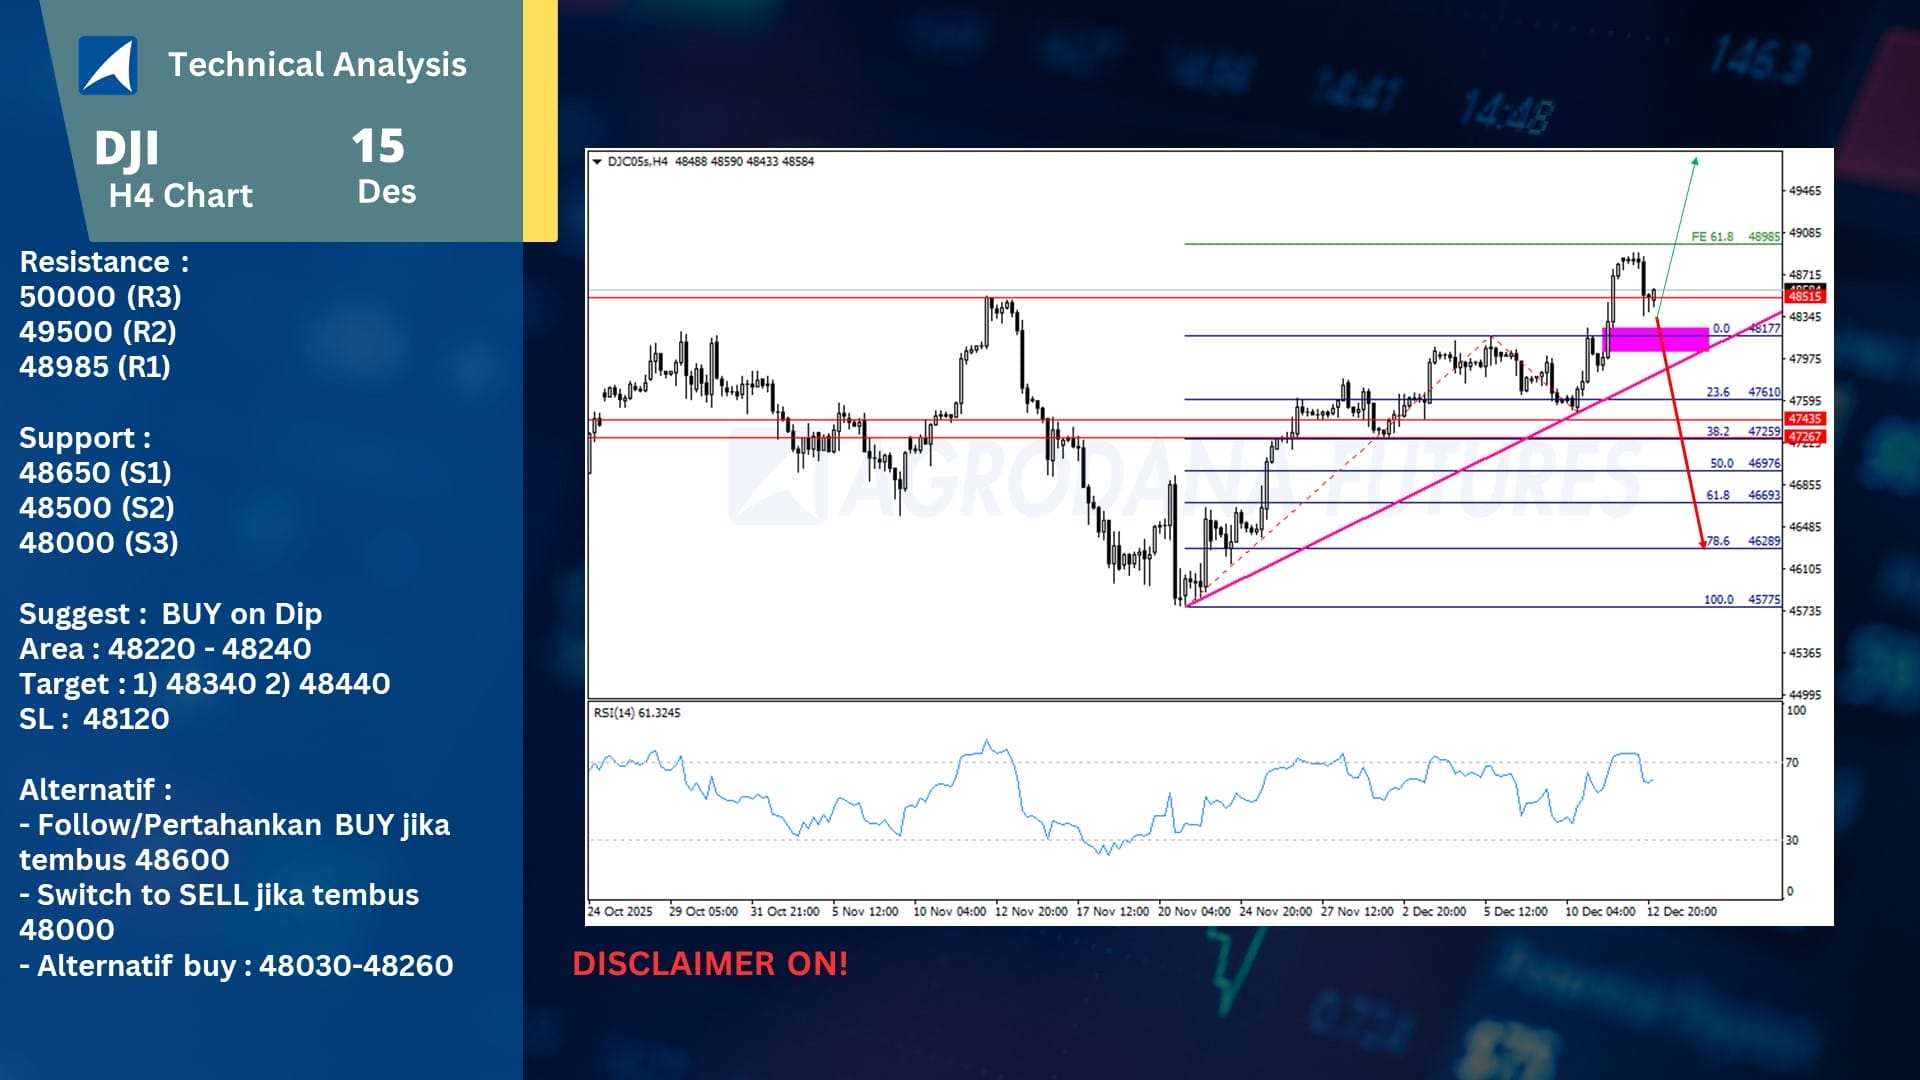Click the Technical Analysis header title
Viewport: 1920px width, 1080px height.
(x=317, y=65)
